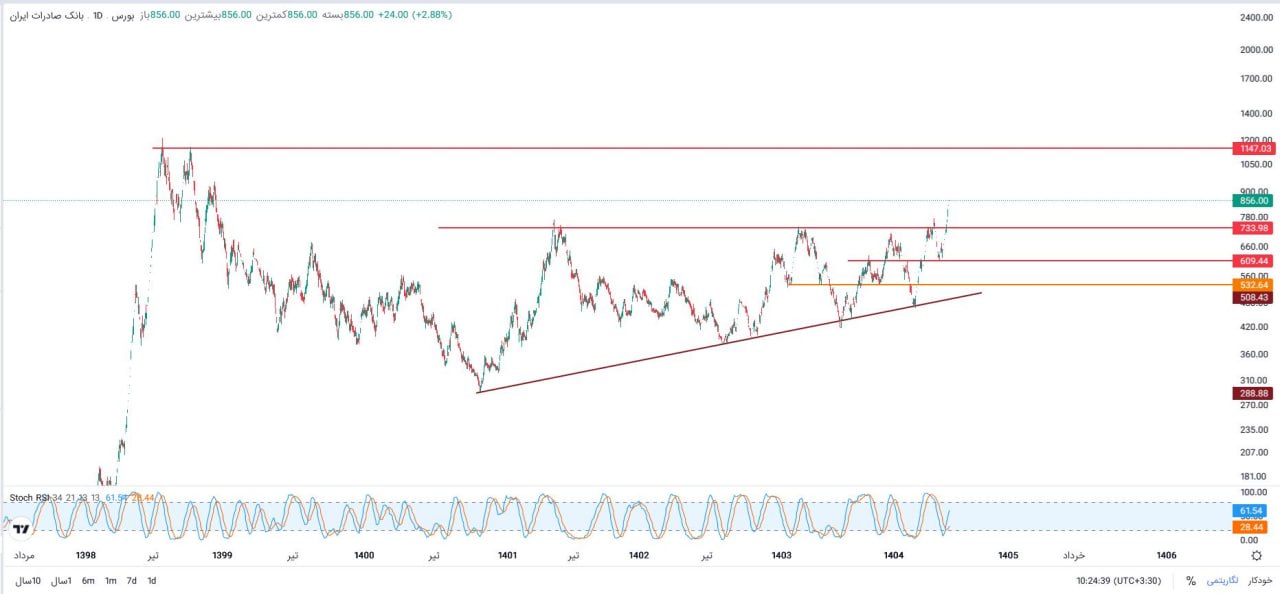
Task: Select the 508.43 trendline price label
Action: click(x=1255, y=297)
